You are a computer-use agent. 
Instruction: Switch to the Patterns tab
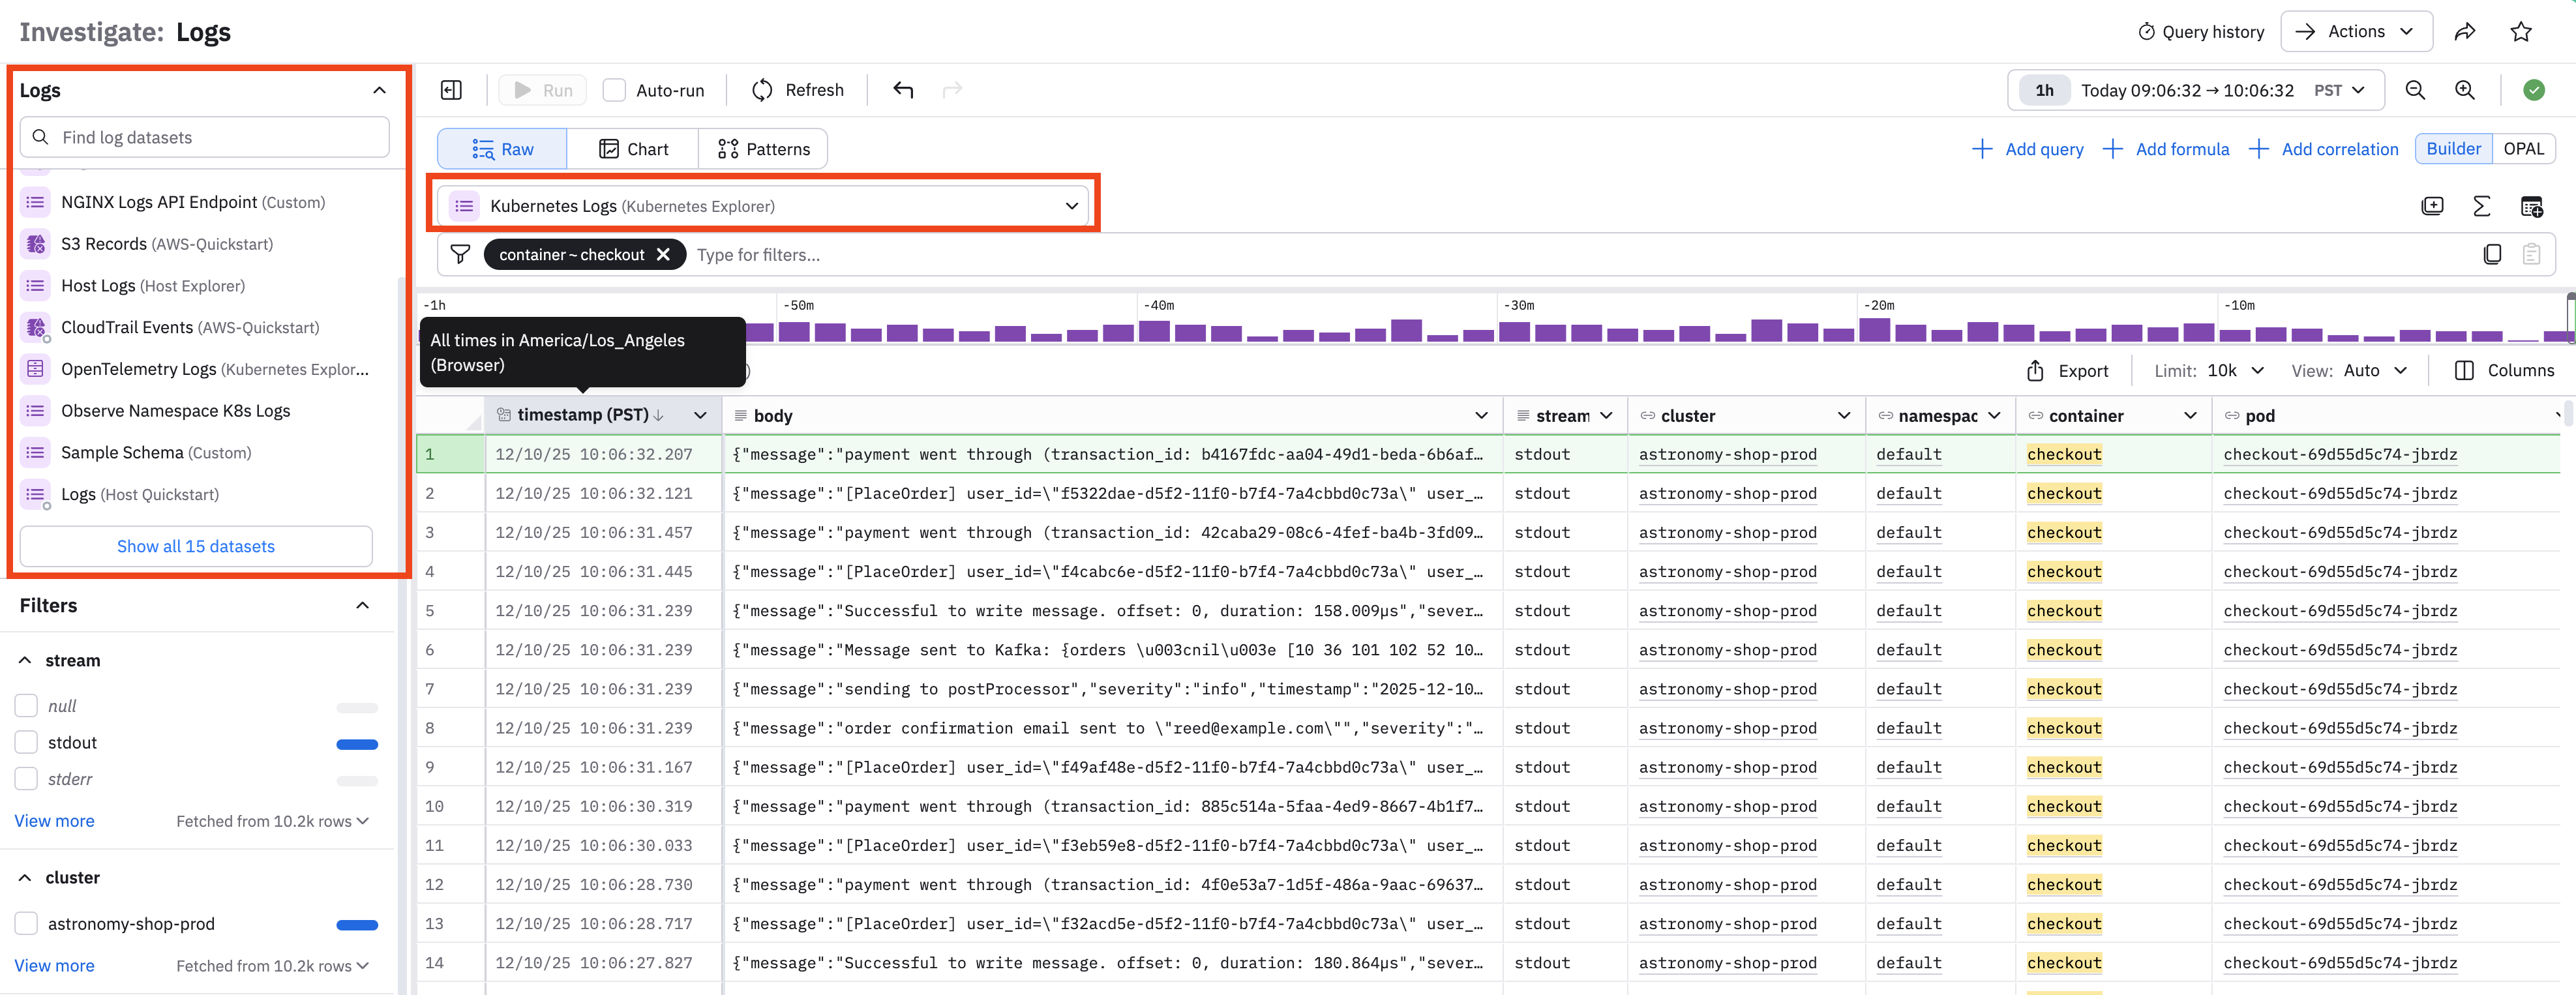[x=763, y=149]
